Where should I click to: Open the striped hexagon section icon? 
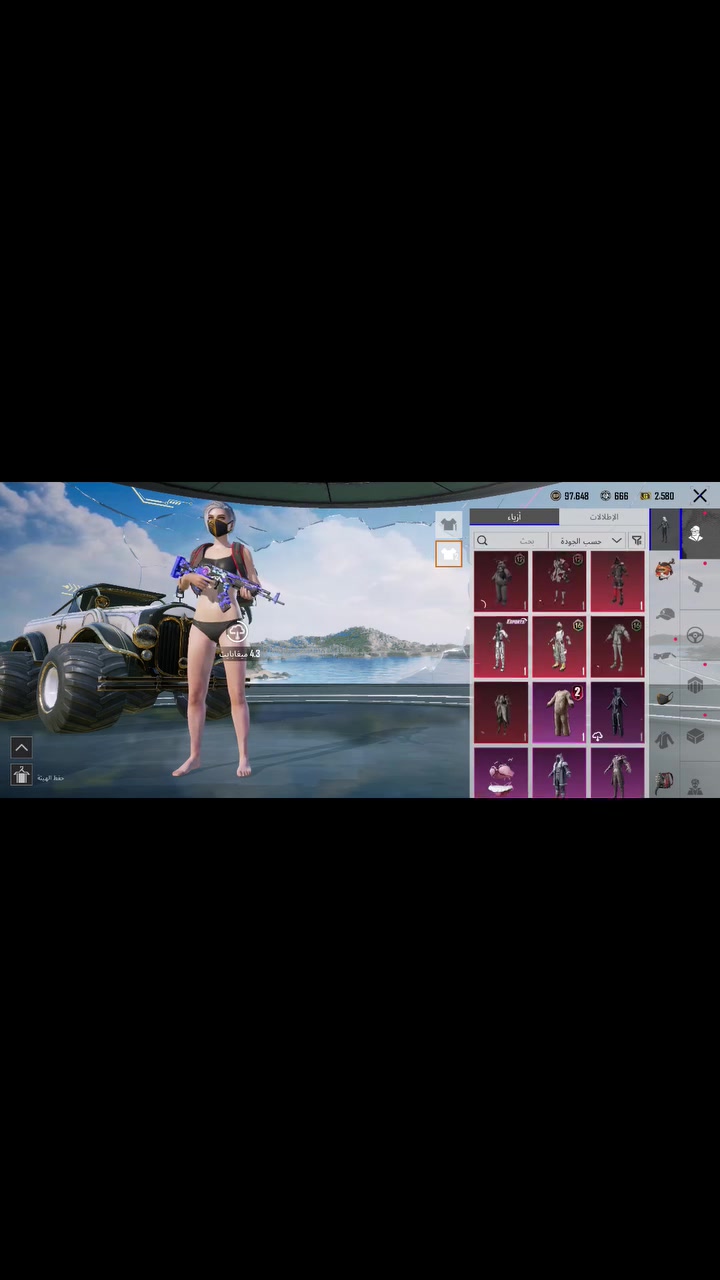[x=696, y=686]
